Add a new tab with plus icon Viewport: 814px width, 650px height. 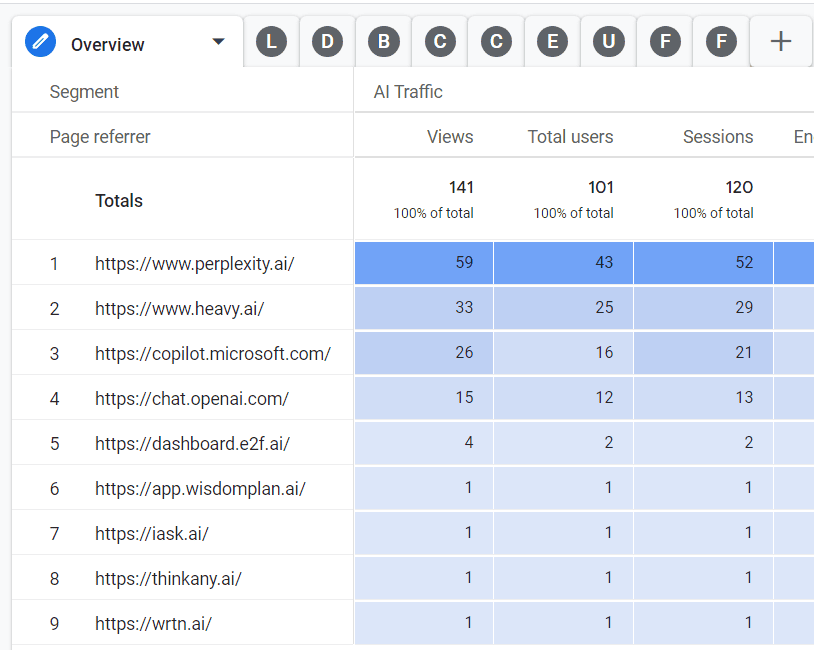[x=781, y=42]
